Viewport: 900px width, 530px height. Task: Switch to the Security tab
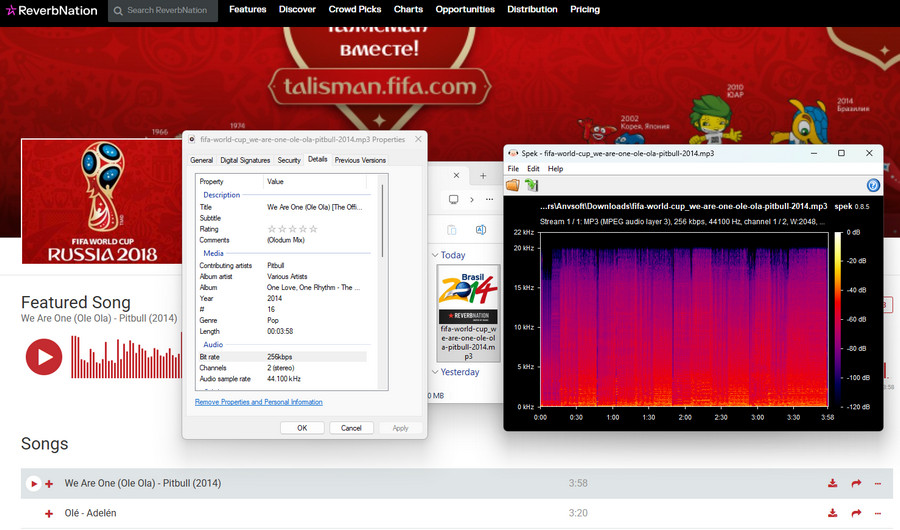[x=289, y=160]
